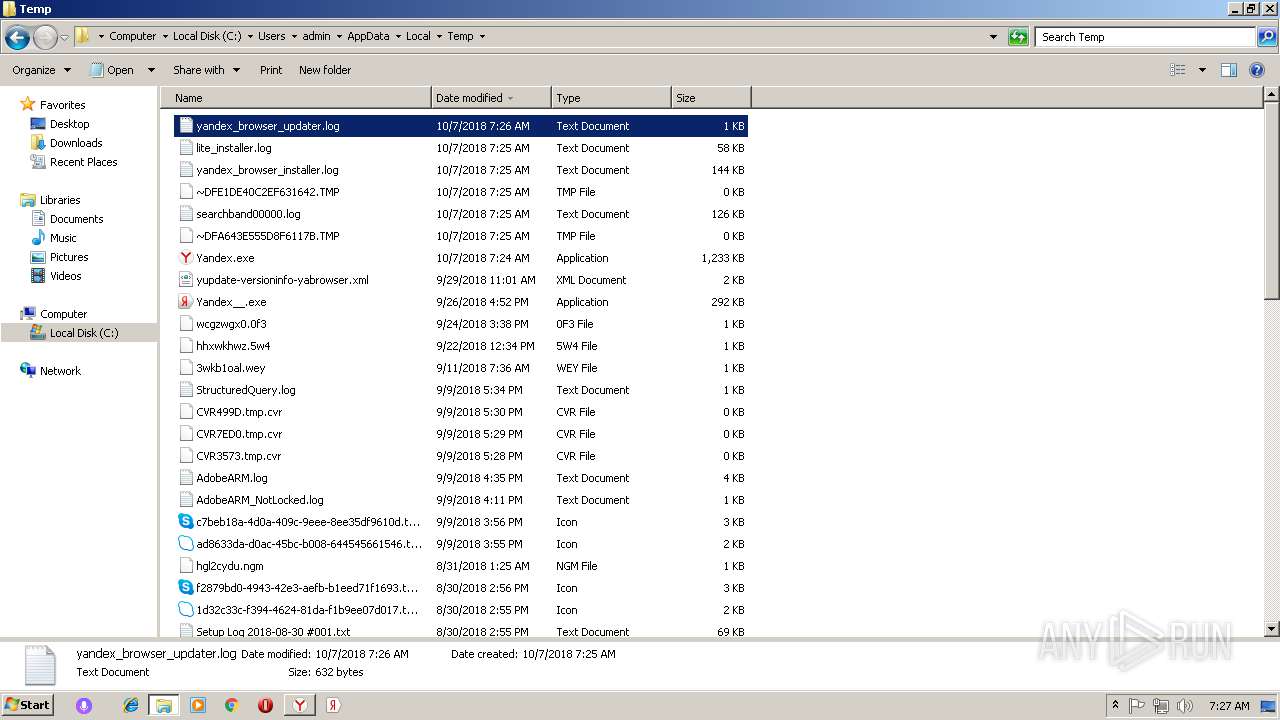This screenshot has height=720, width=1280.
Task: Show hidden tray icons arrow
Action: pyautogui.click(x=1115, y=706)
